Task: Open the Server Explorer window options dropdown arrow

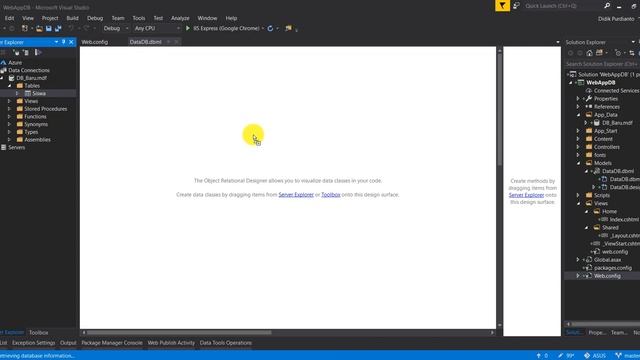Action: pyautogui.click(x=56, y=42)
